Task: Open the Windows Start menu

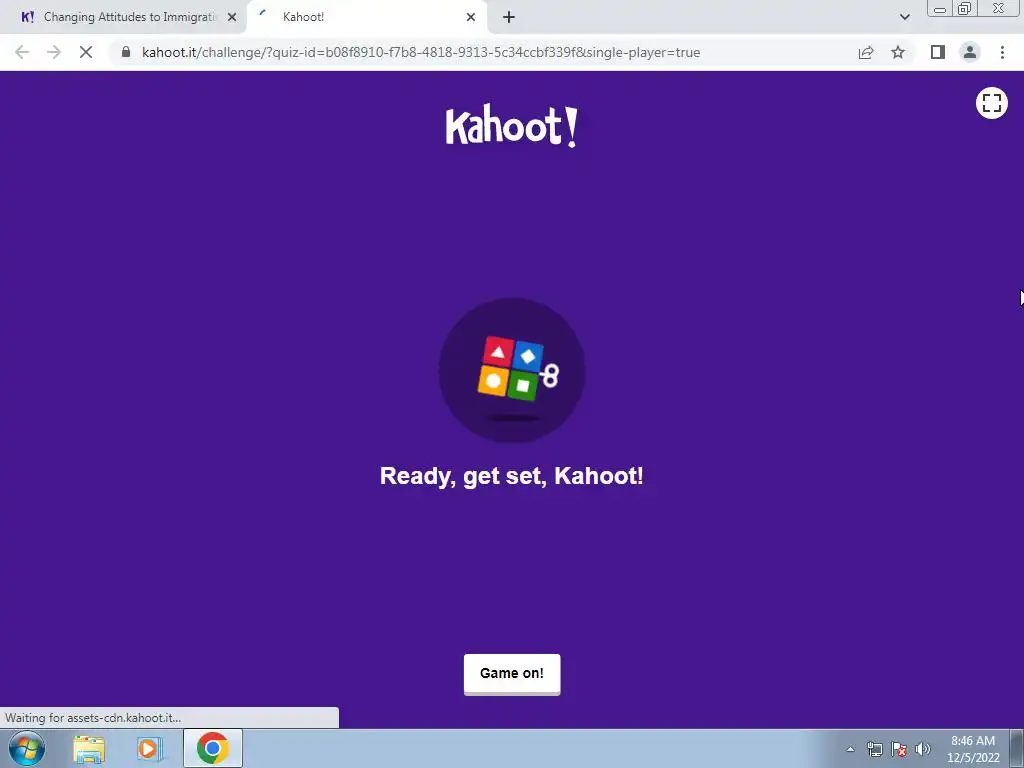Action: (x=27, y=748)
